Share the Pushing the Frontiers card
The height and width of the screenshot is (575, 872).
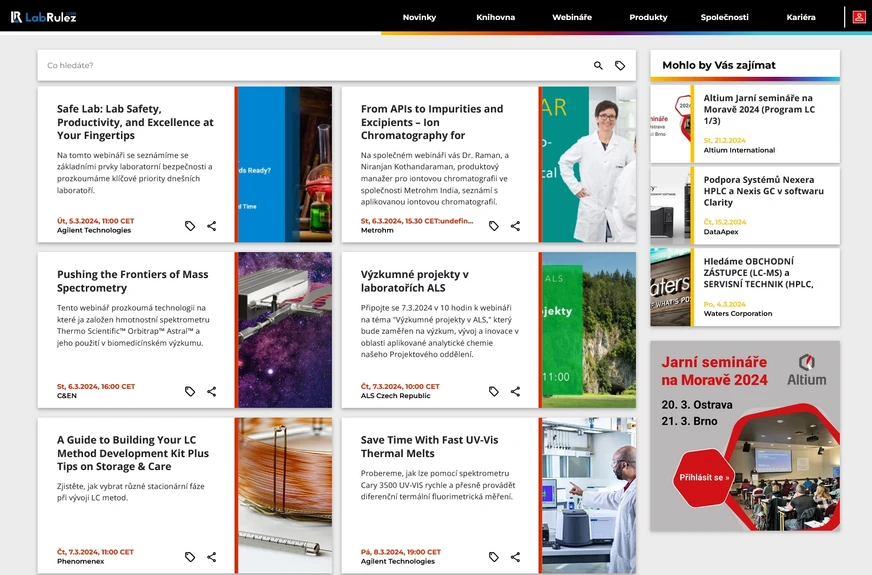(x=212, y=391)
